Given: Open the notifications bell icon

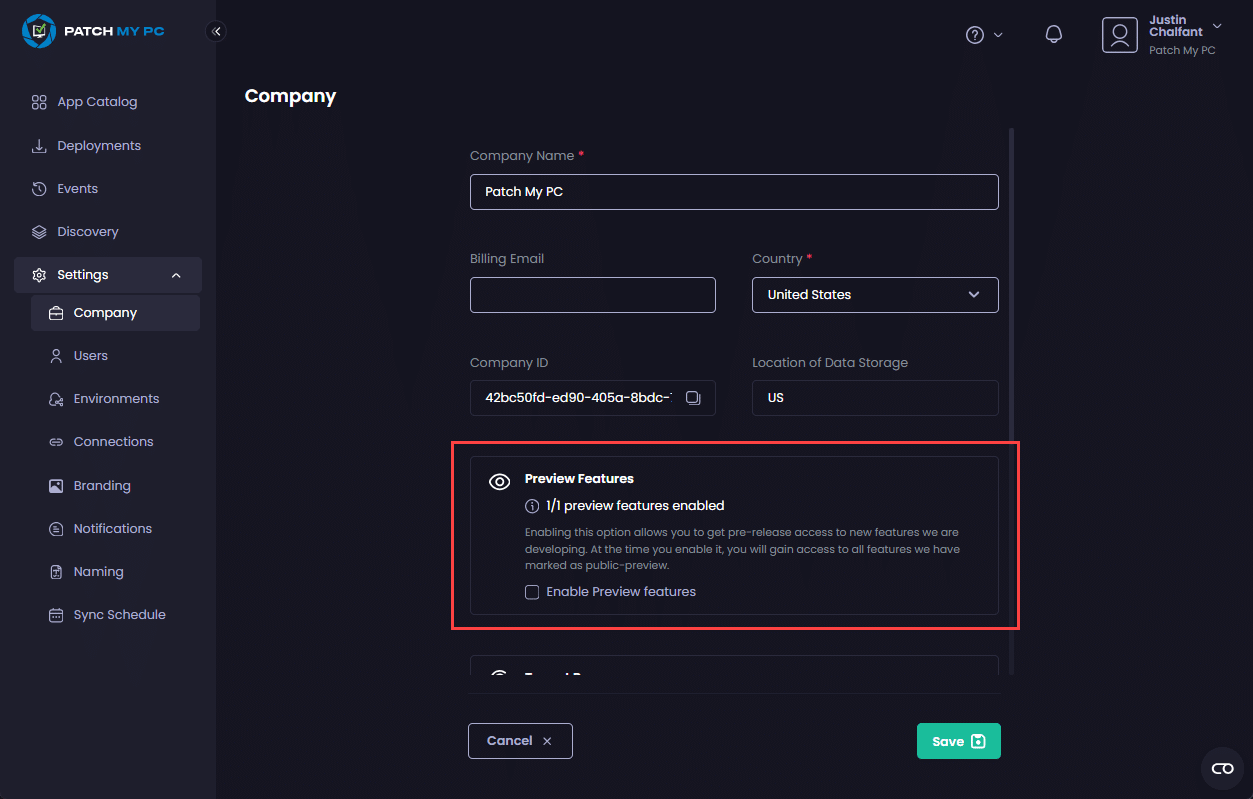Looking at the screenshot, I should [x=1053, y=35].
